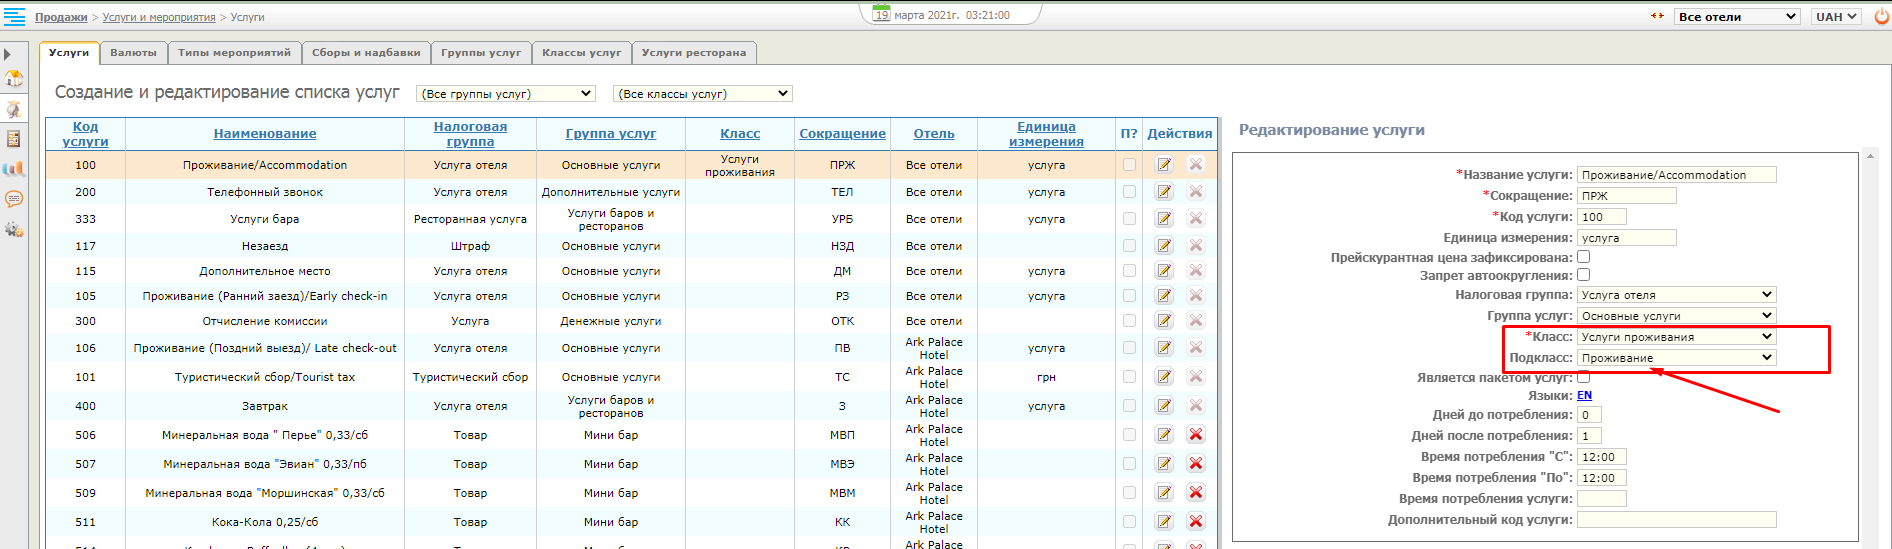
Task: Open the hamburger menu icon beside Продажи
Action: coord(14,16)
